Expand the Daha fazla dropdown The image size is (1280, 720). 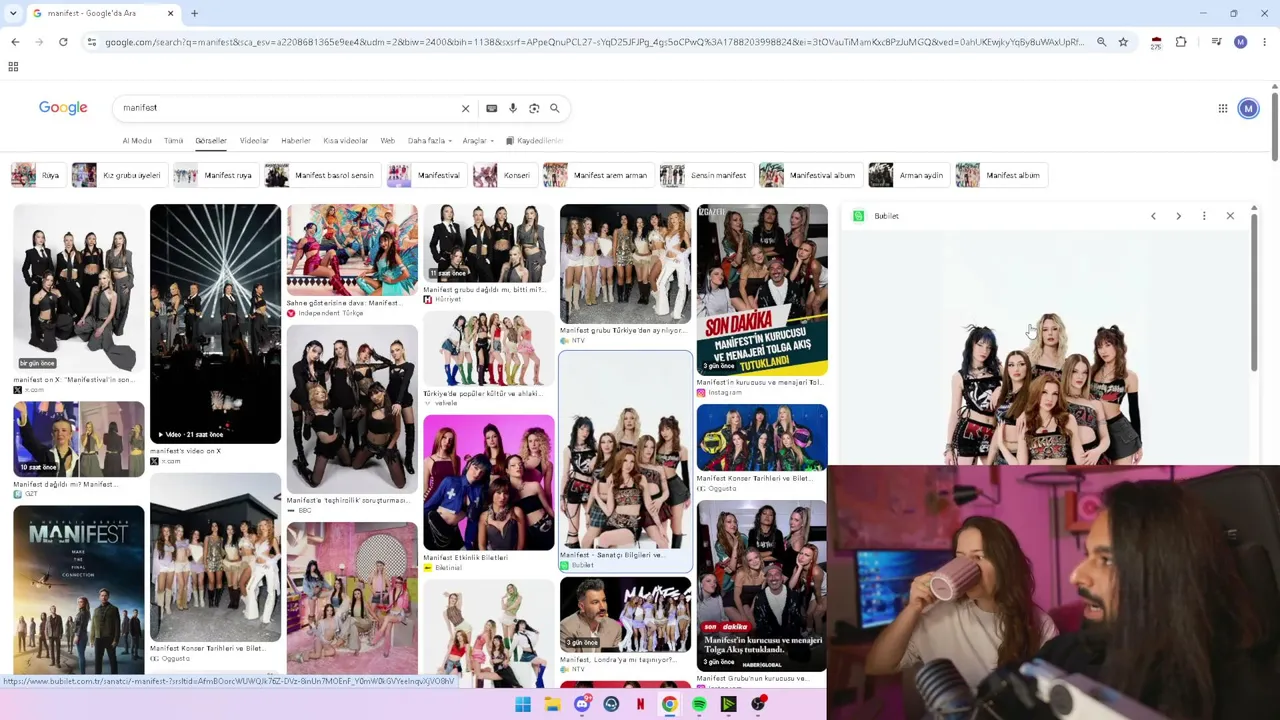pyautogui.click(x=430, y=141)
